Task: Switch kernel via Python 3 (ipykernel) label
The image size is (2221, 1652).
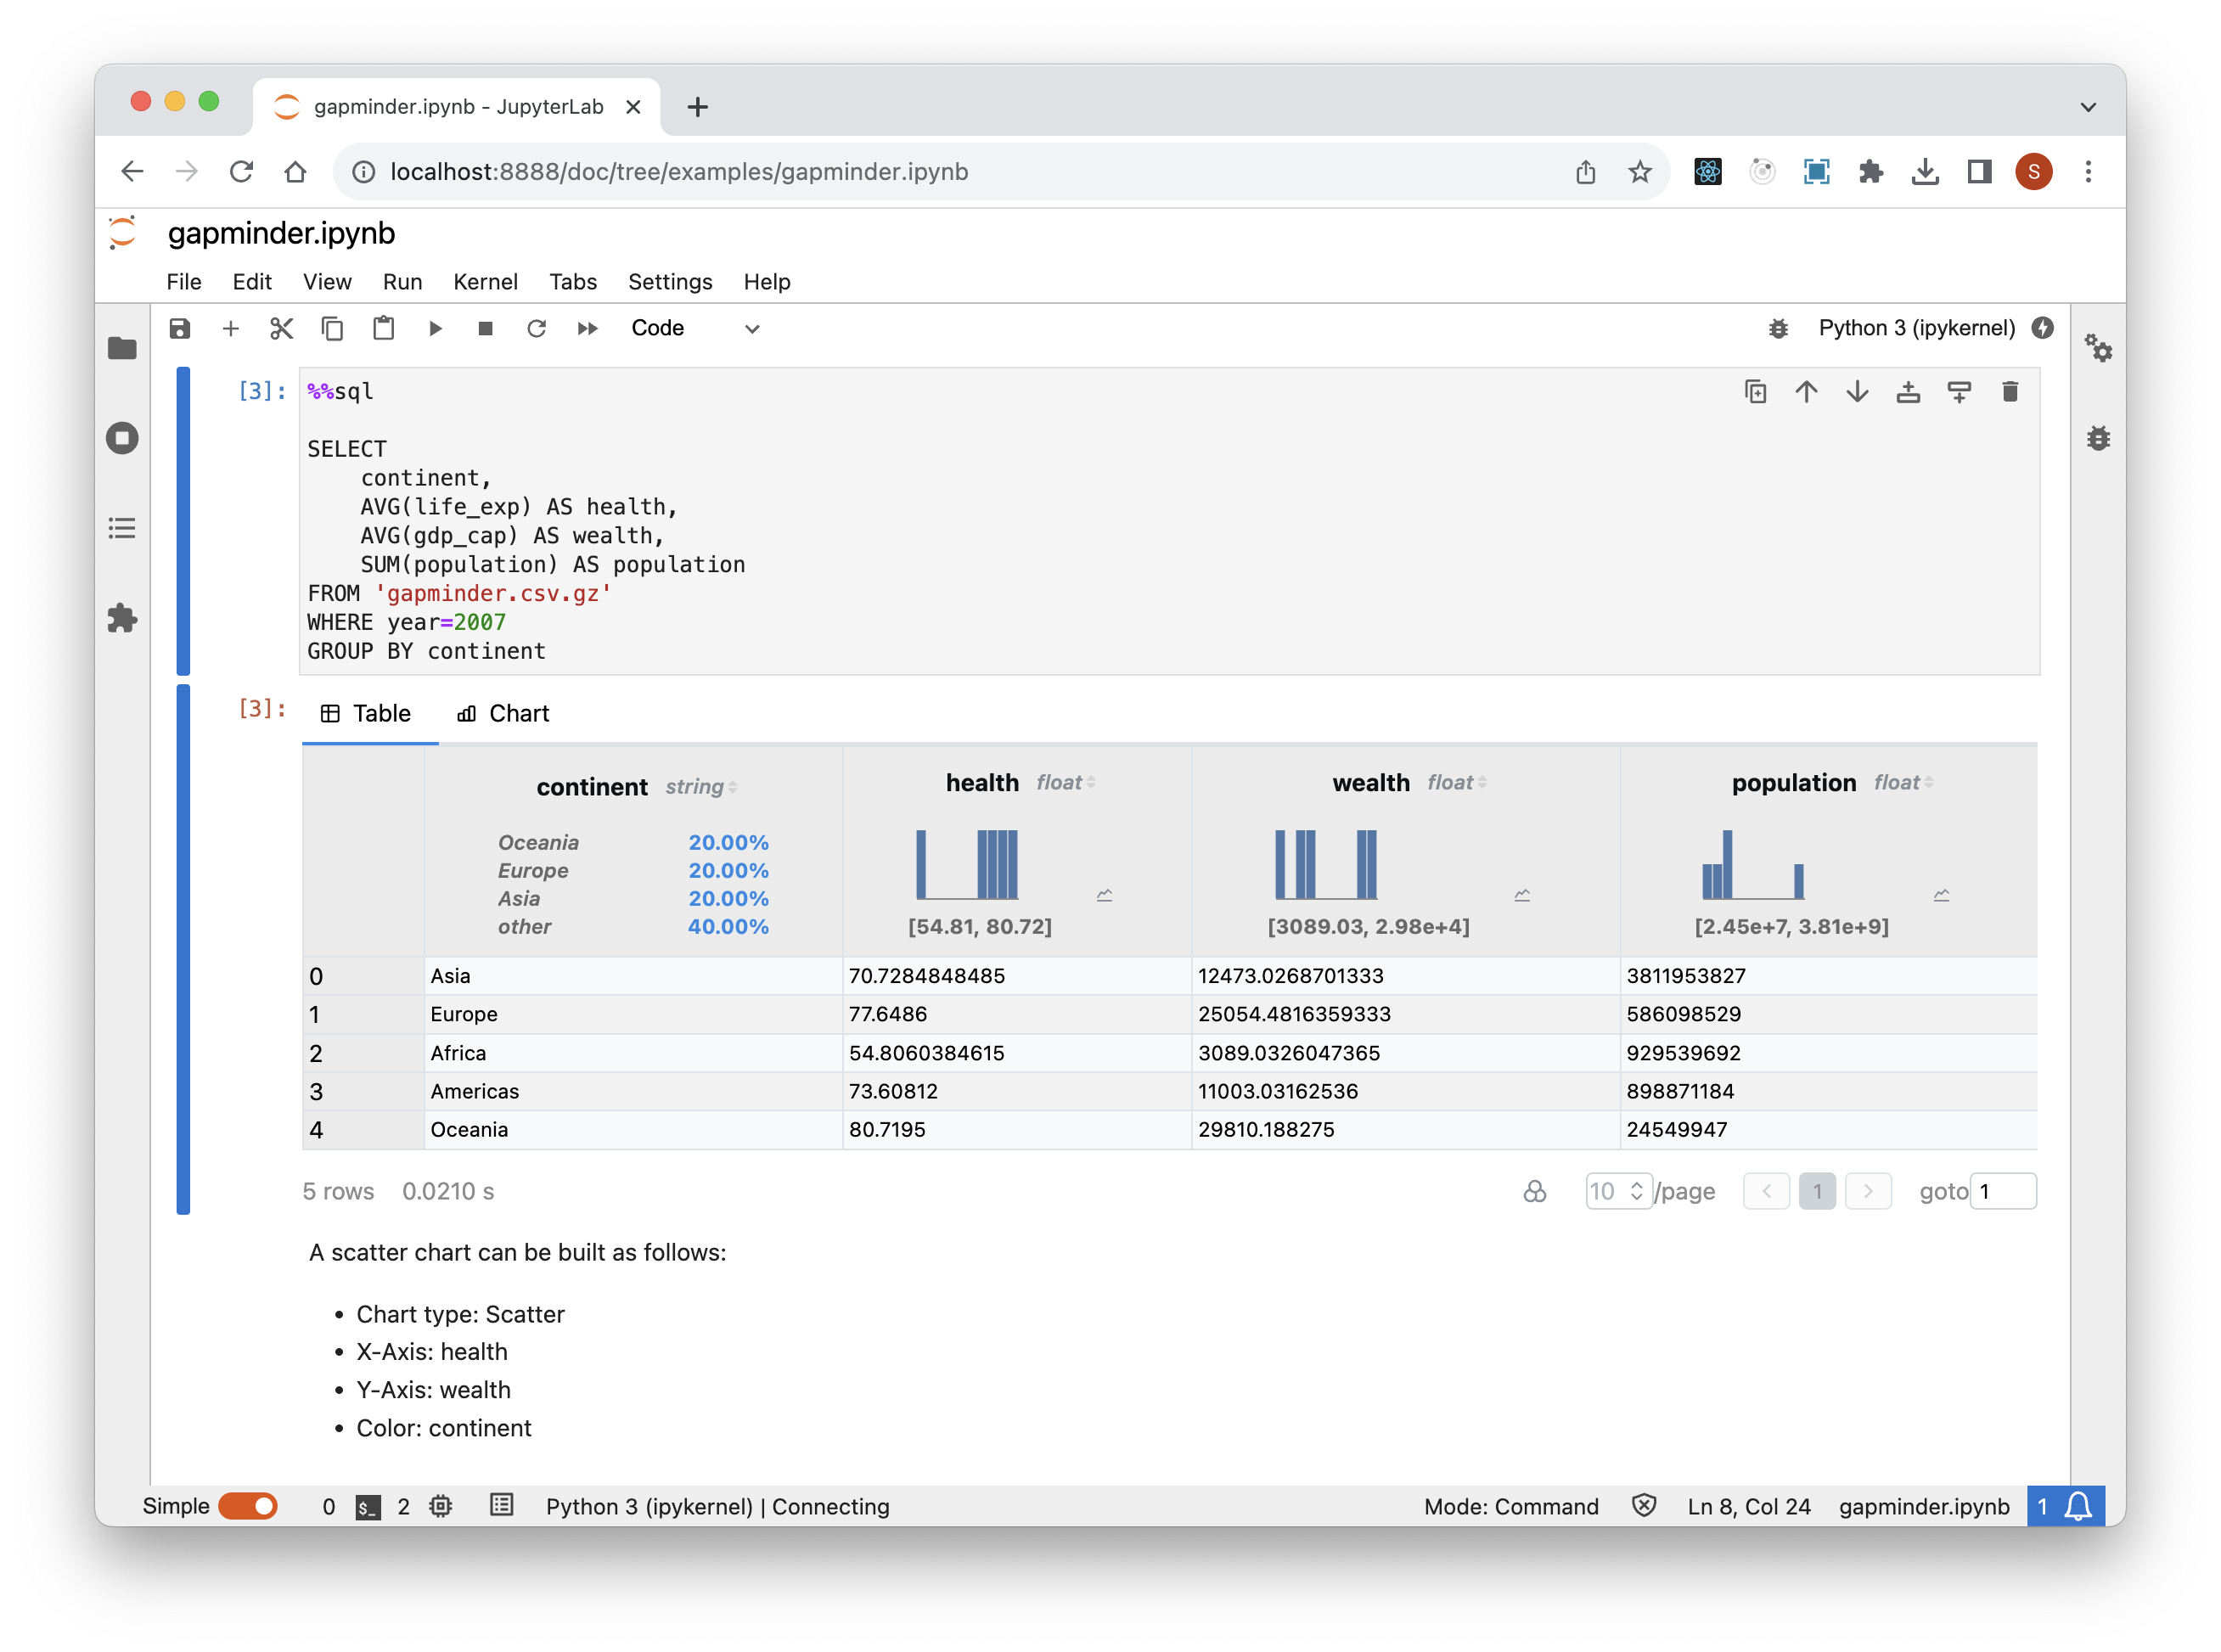Action: pyautogui.click(x=1916, y=329)
